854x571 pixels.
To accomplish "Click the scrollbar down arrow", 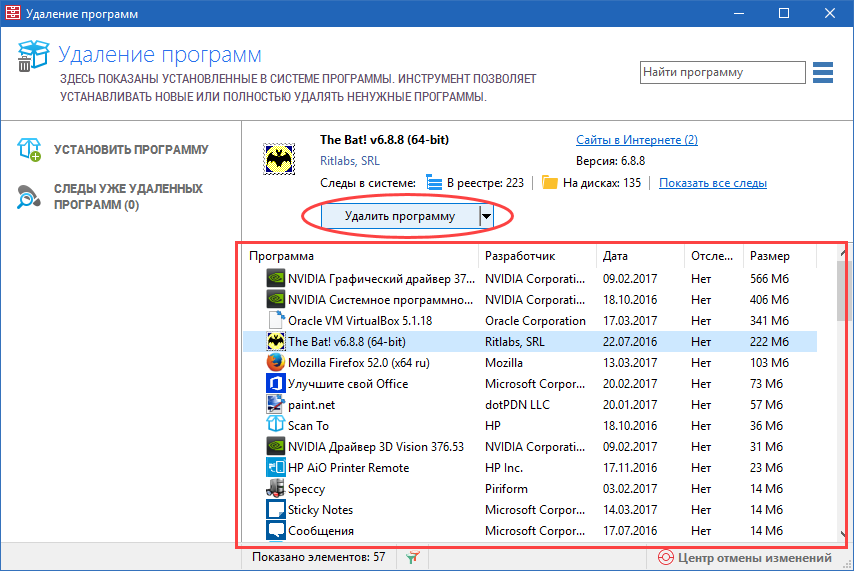I will point(843,534).
